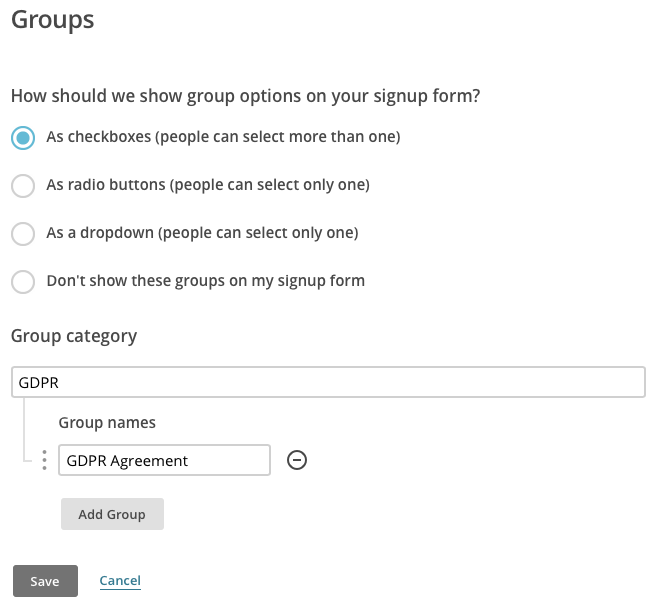The height and width of the screenshot is (606, 665).
Task: Choose the 'As radio buttons' radio option
Action: [23, 185]
